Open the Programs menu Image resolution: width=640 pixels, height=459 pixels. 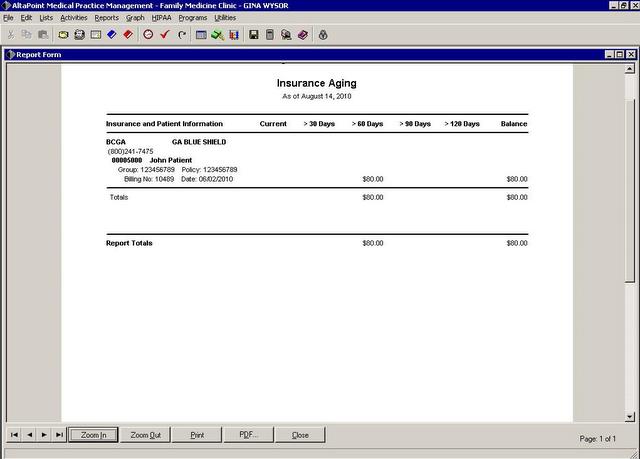tap(193, 18)
